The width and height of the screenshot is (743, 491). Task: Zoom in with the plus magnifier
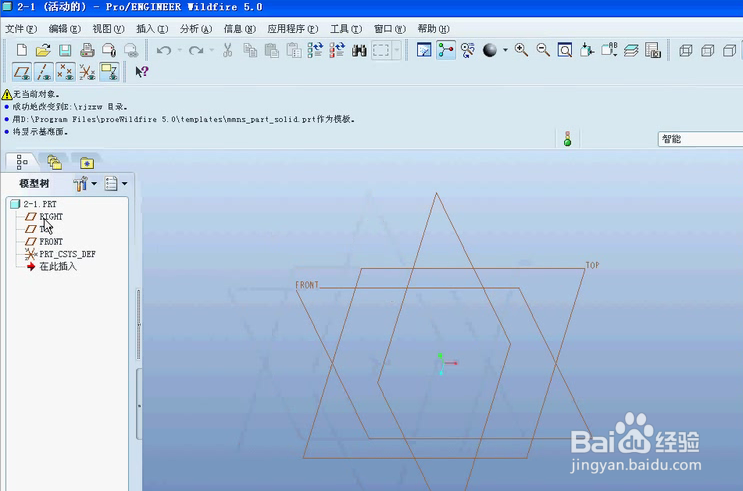pos(521,50)
